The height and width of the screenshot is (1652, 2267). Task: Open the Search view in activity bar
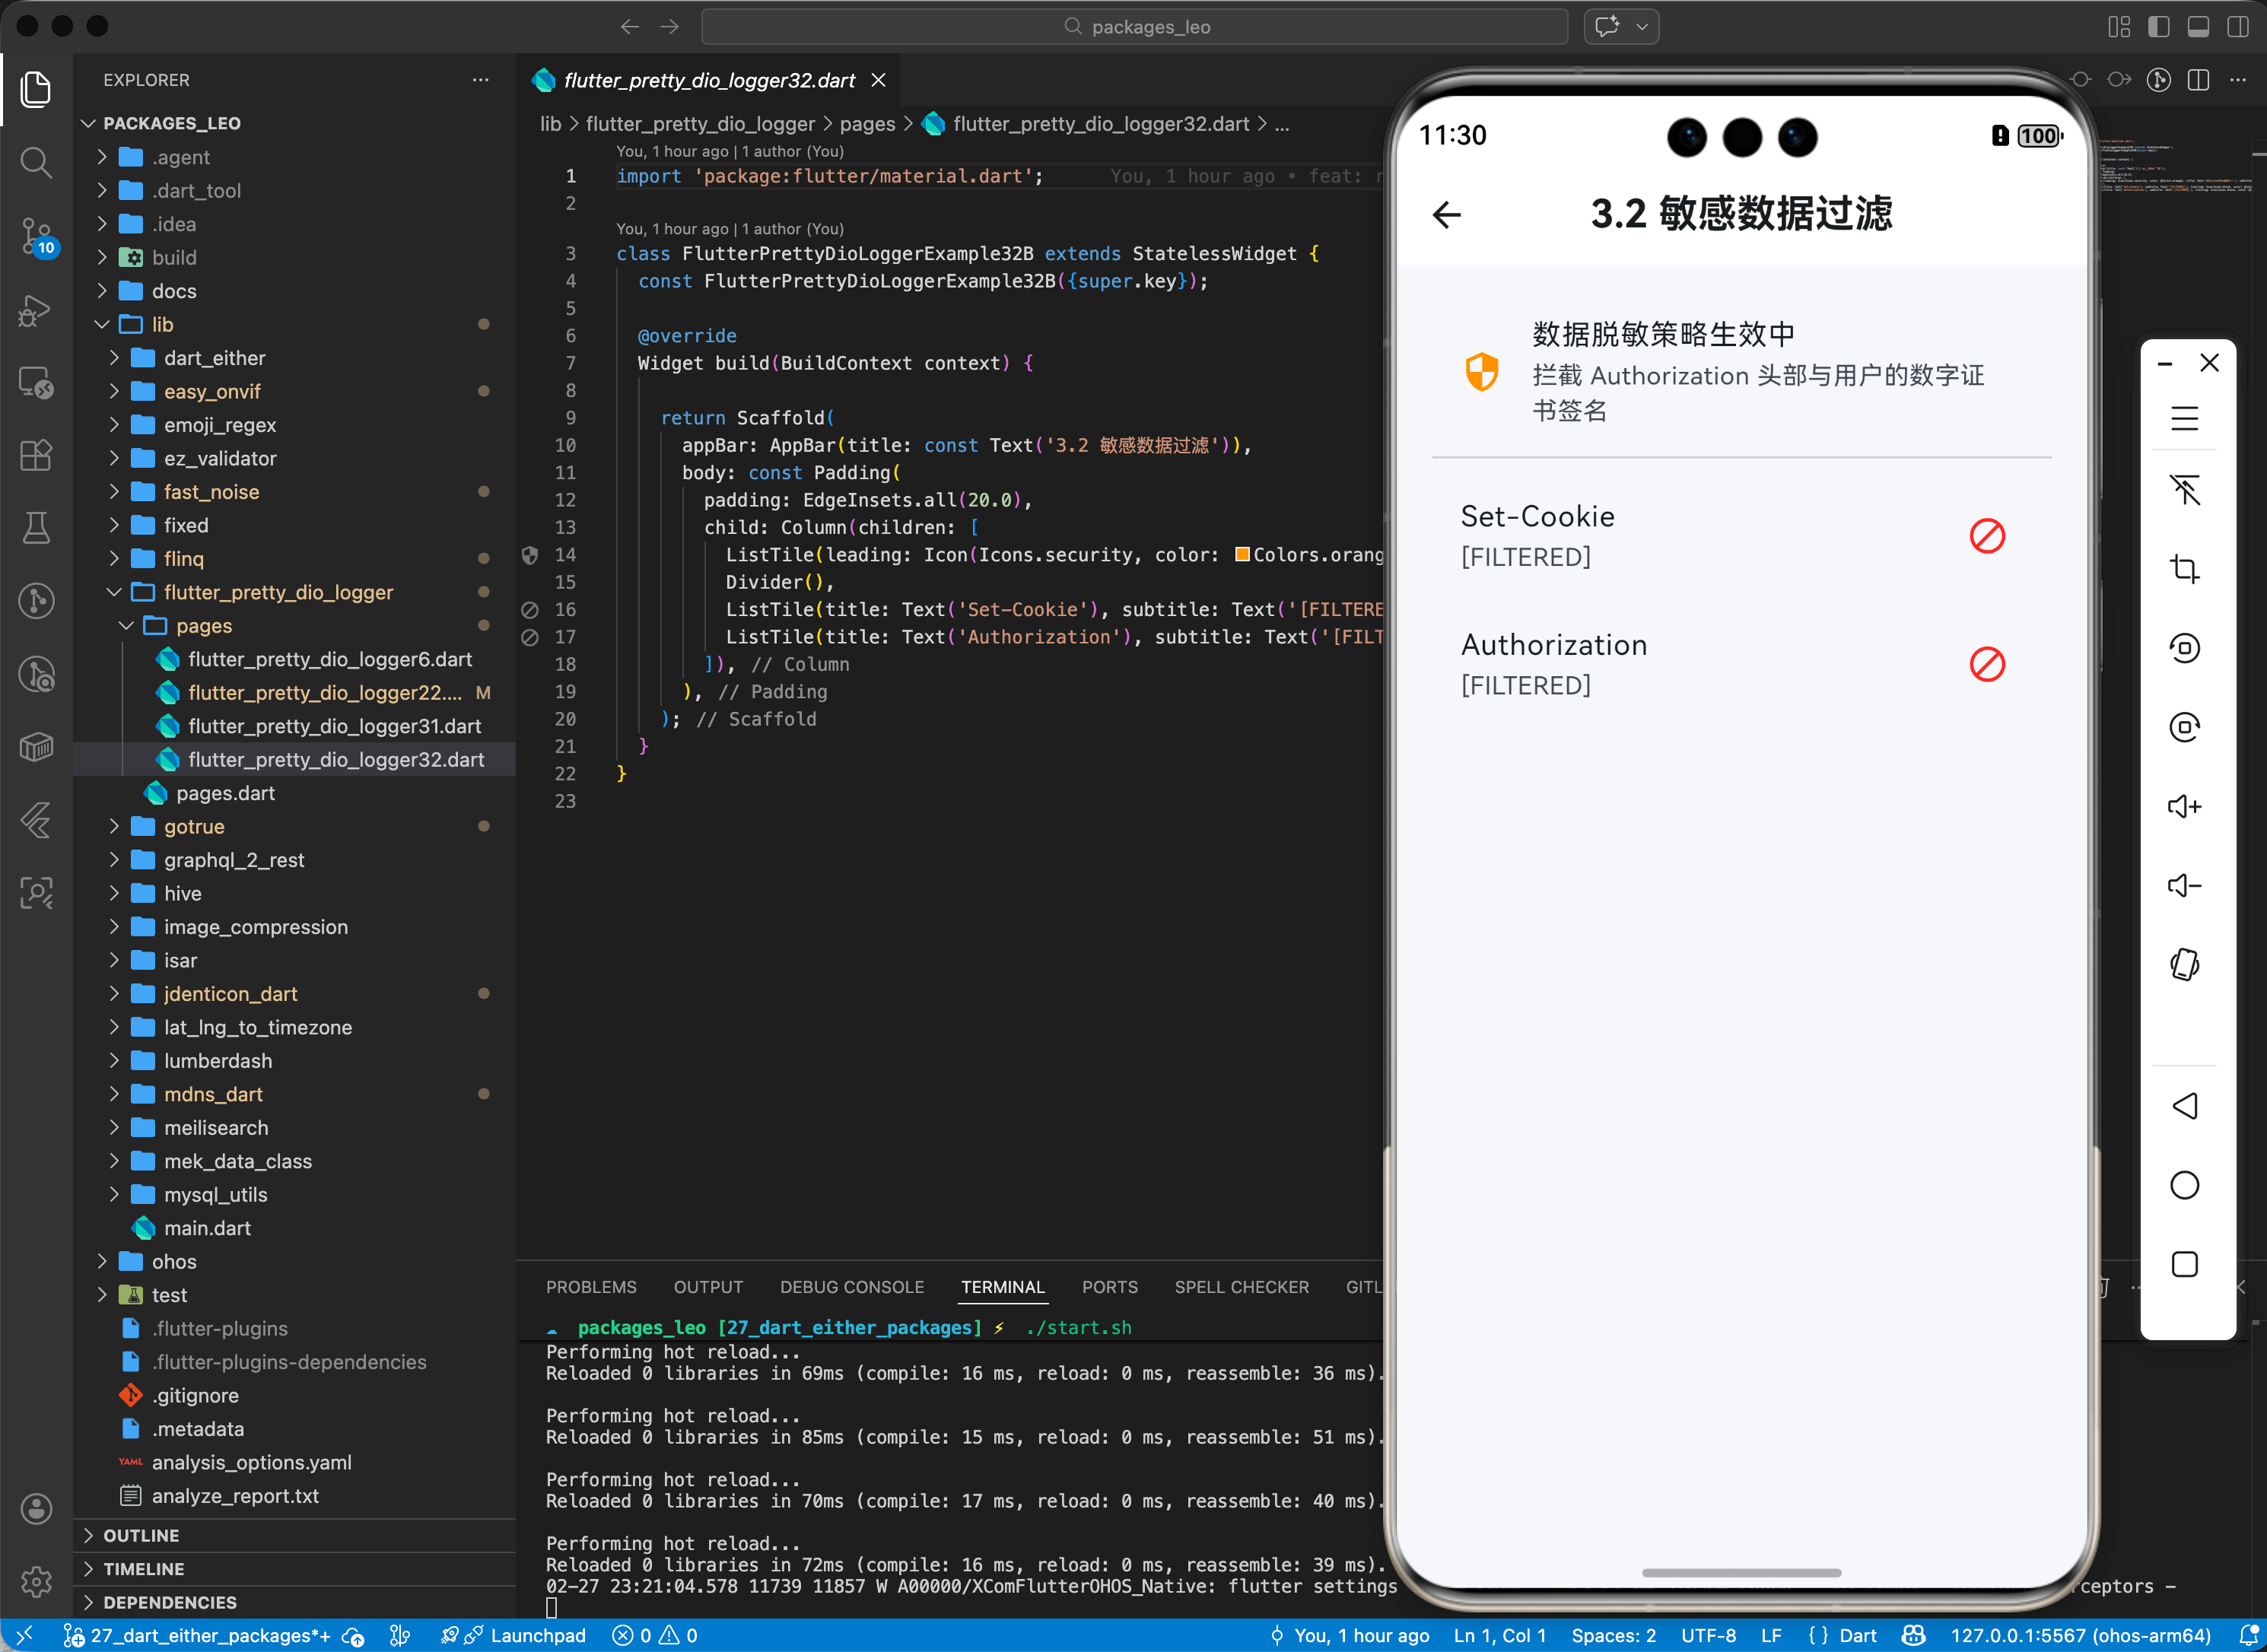[36, 161]
